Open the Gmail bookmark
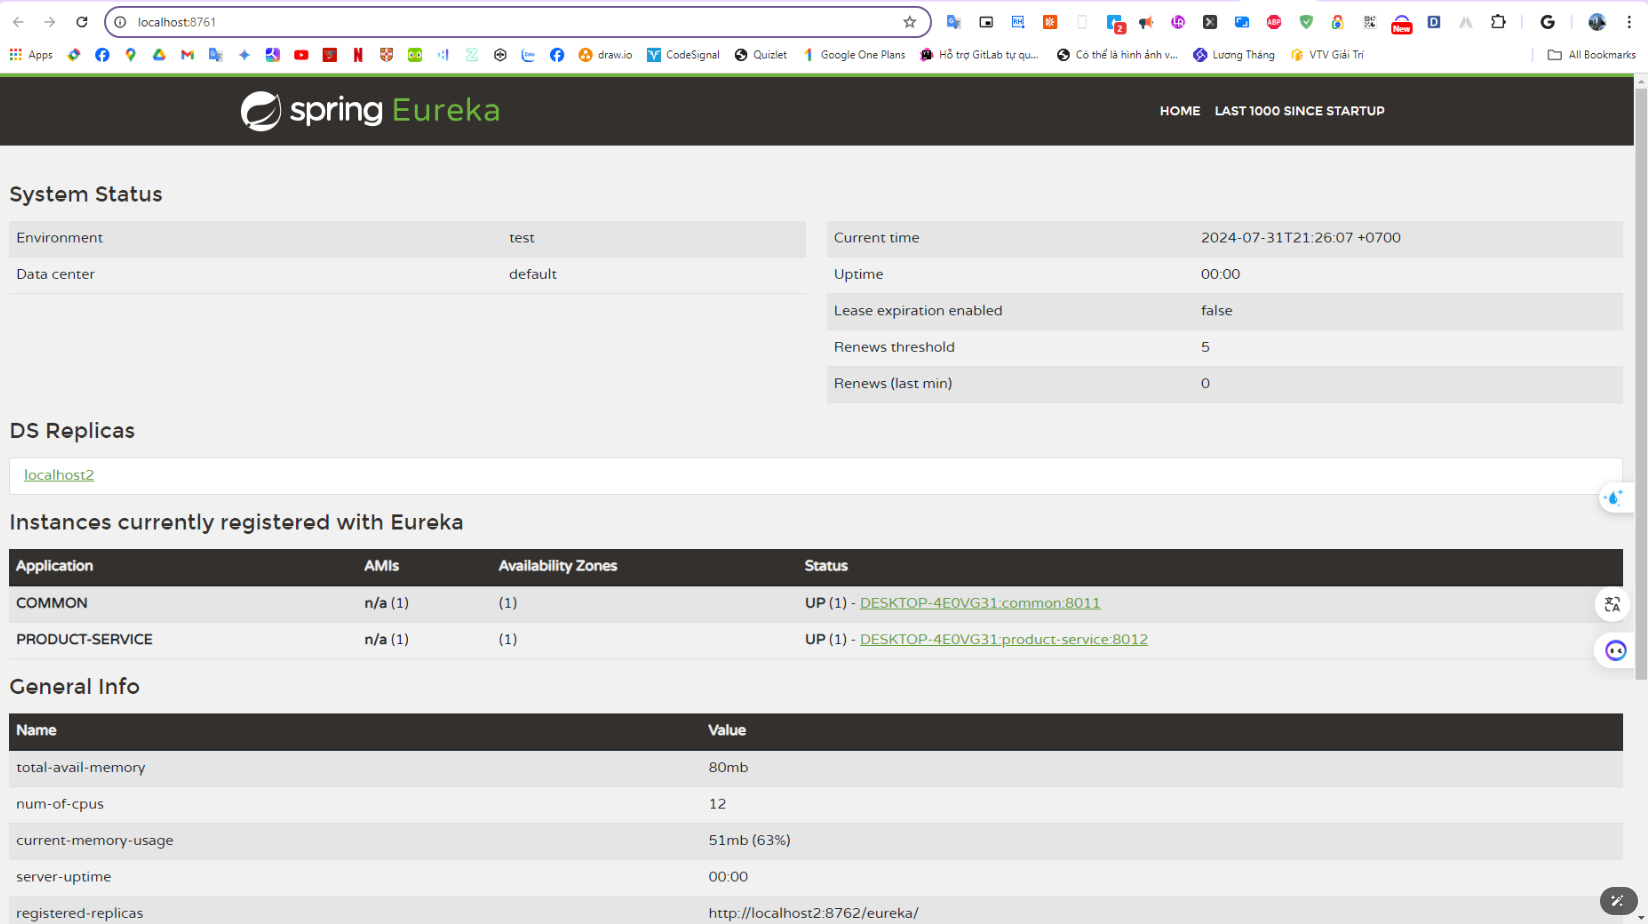The image size is (1648, 924). 187,55
